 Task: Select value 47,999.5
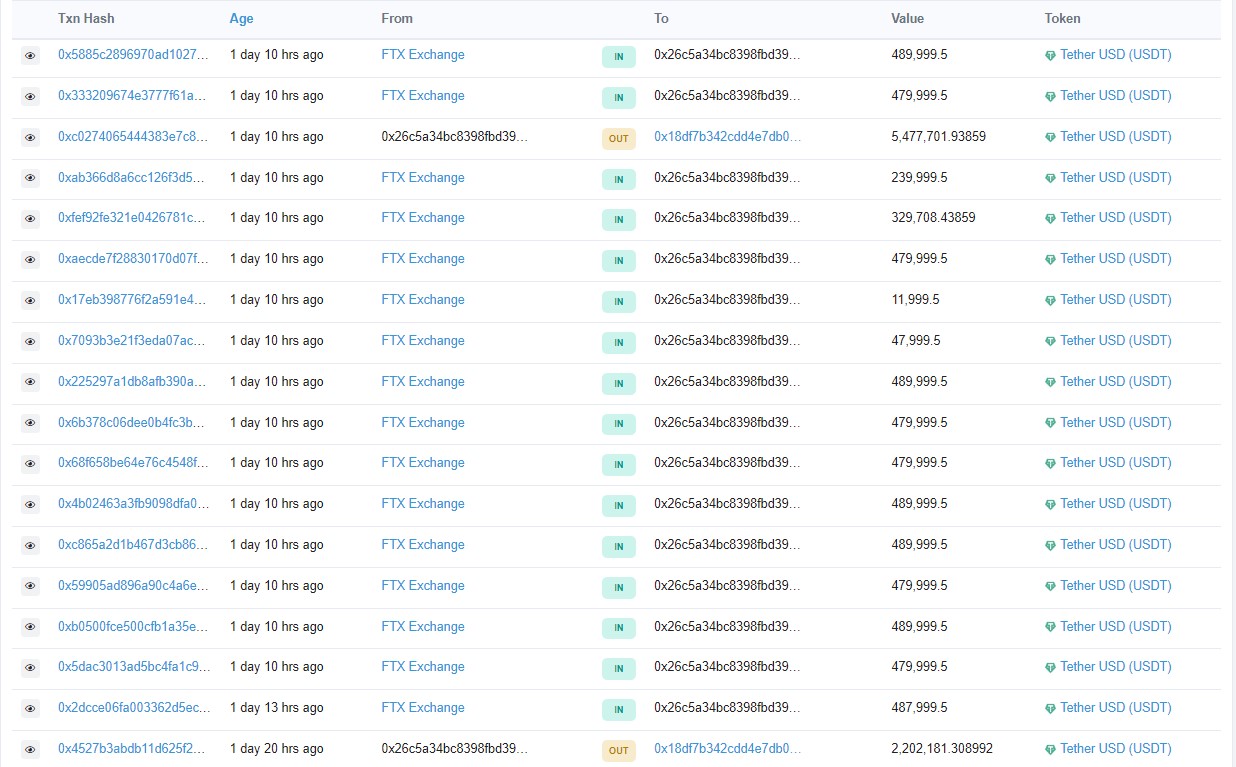click(x=916, y=341)
